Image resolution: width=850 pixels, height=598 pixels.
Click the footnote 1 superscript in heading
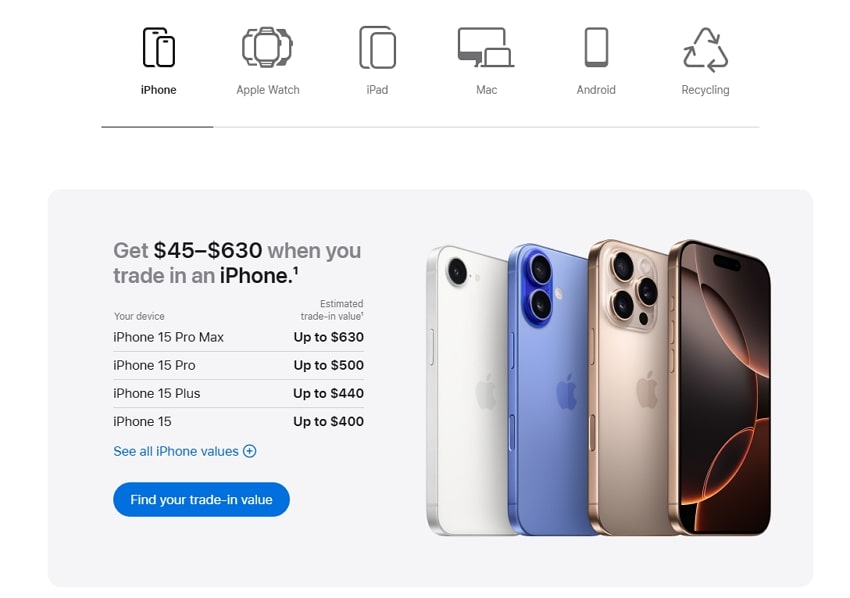click(296, 269)
